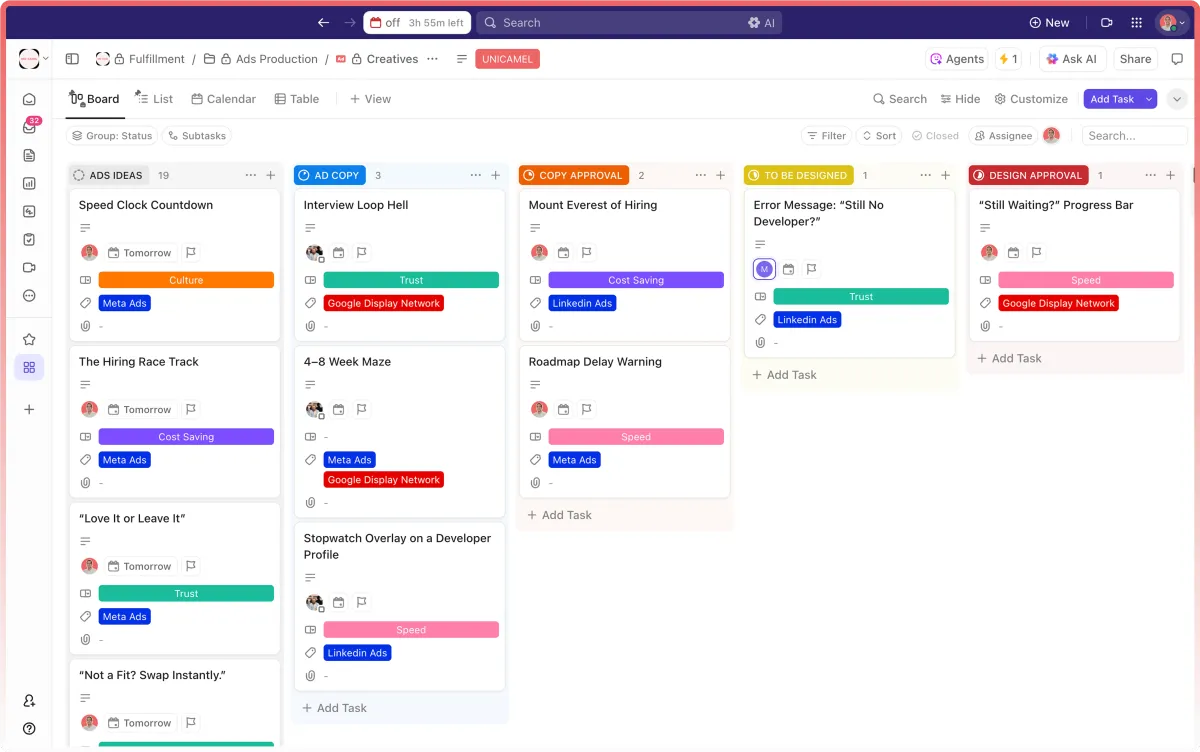Image resolution: width=1200 pixels, height=752 pixels.
Task: Open chat bubble icon below user avatar
Action: tap(1177, 59)
